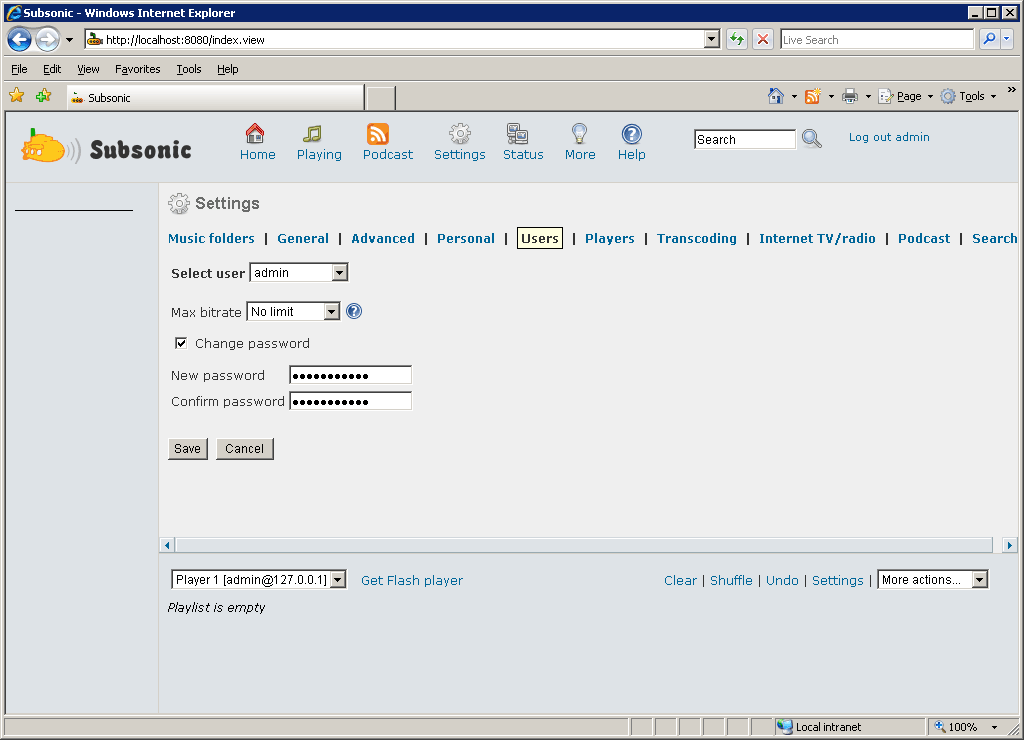Click the Get Flash player link
Screen dimensions: 1024x740
click(x=411, y=580)
